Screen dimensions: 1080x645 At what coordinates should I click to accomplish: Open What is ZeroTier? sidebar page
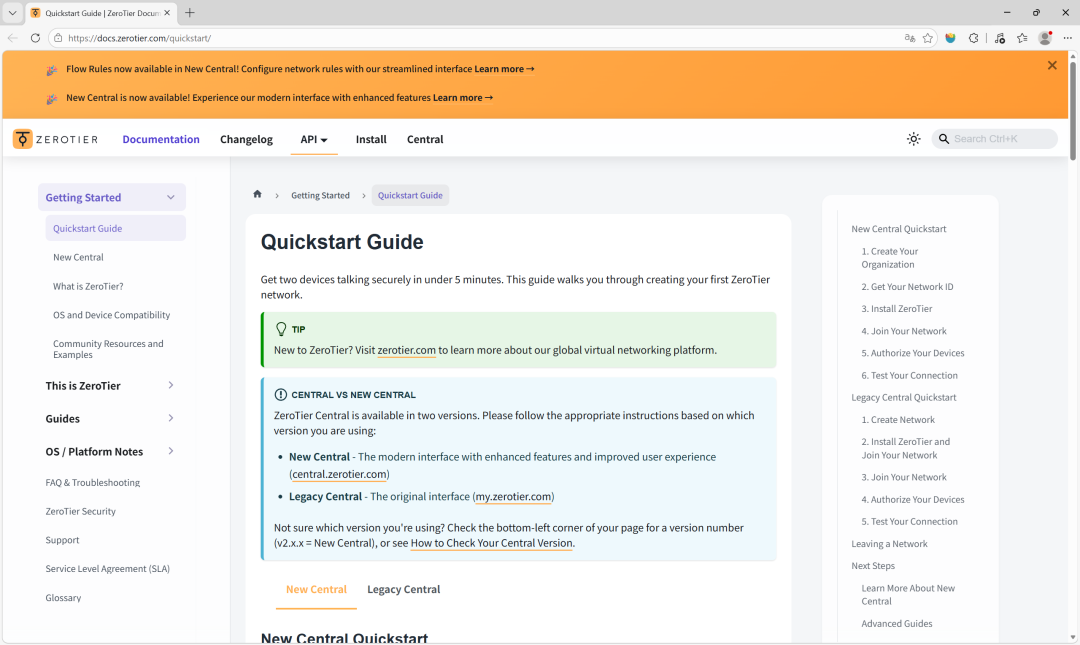[x=88, y=286]
